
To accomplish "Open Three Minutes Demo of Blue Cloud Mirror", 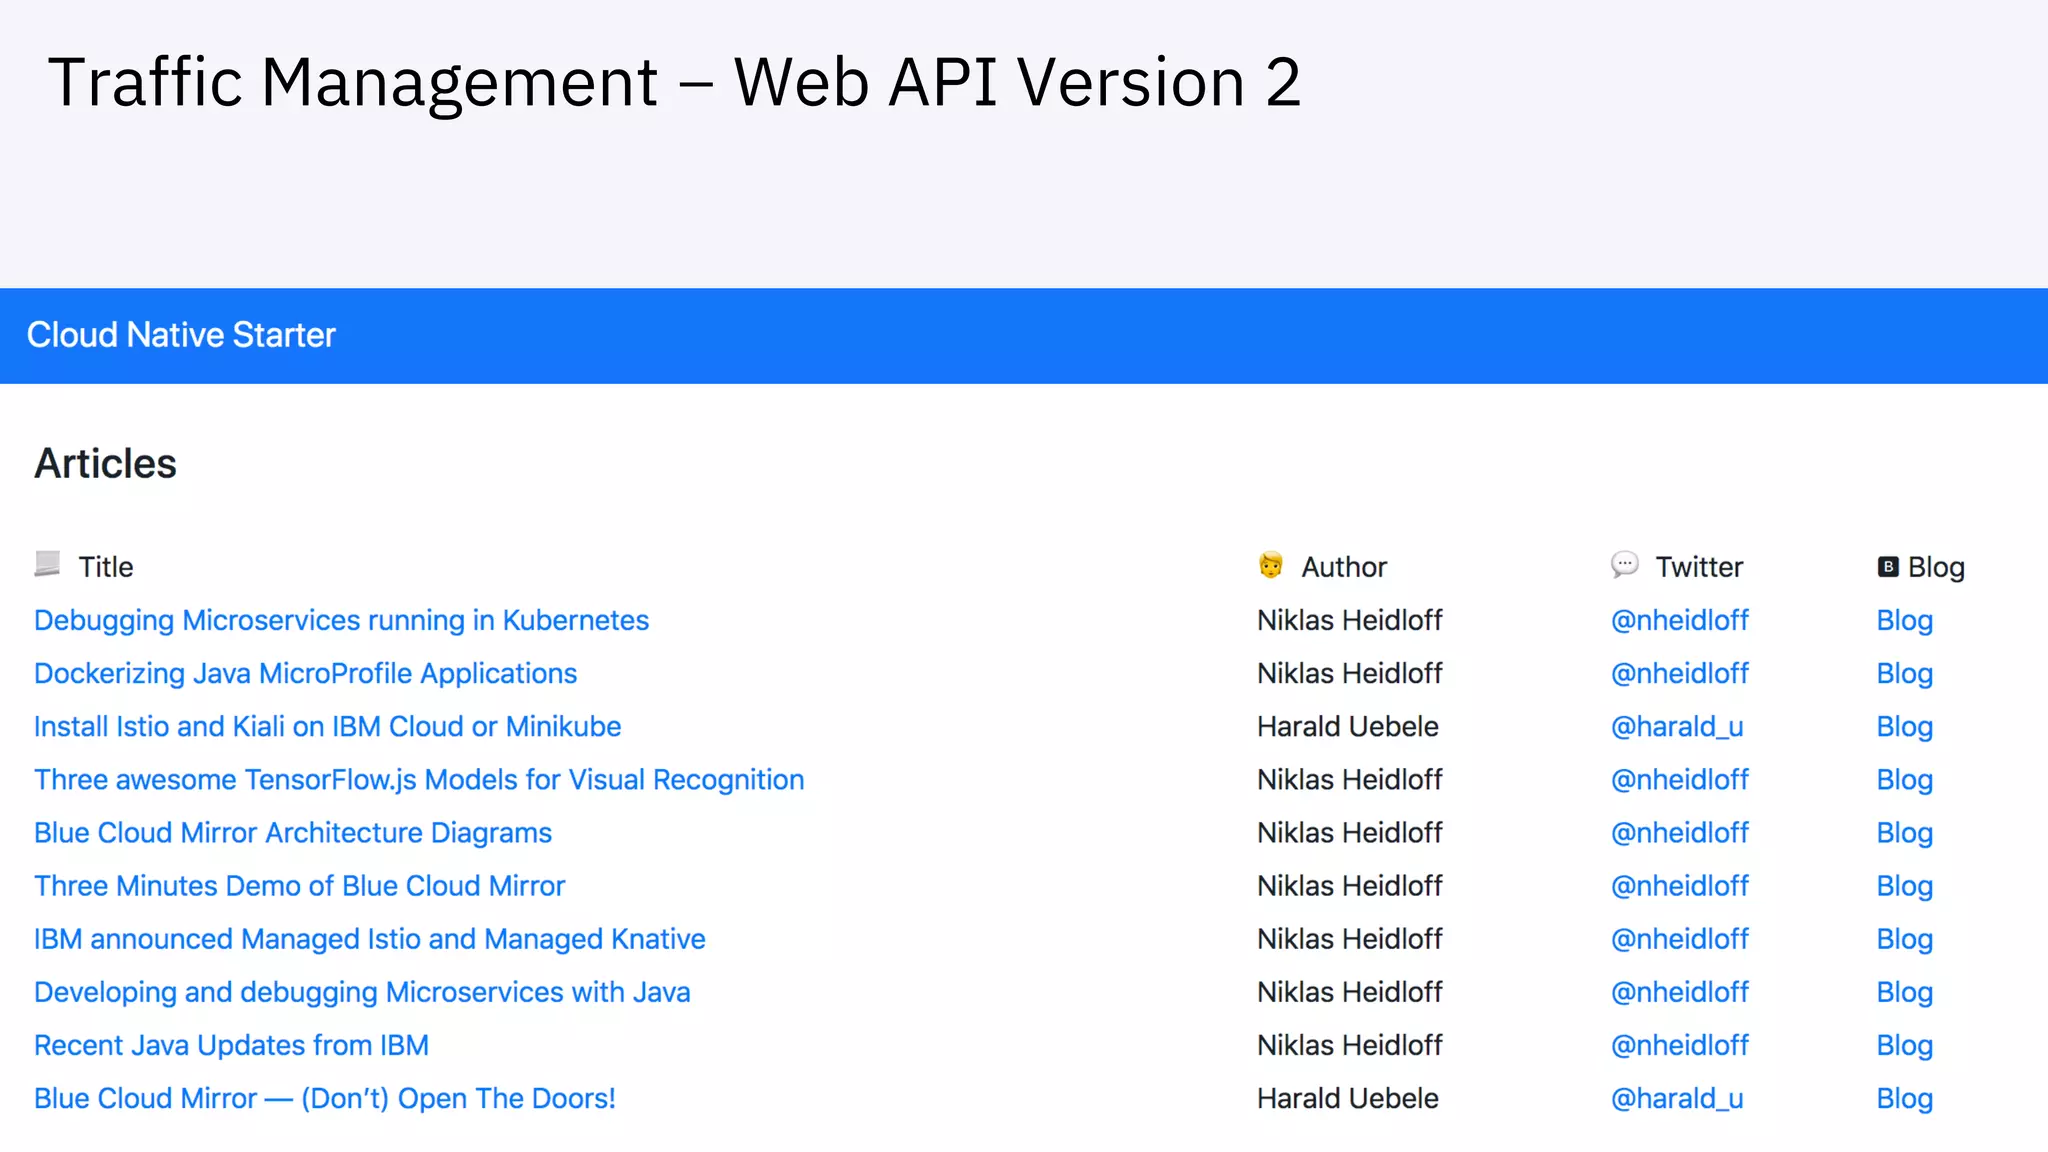I will (299, 885).
